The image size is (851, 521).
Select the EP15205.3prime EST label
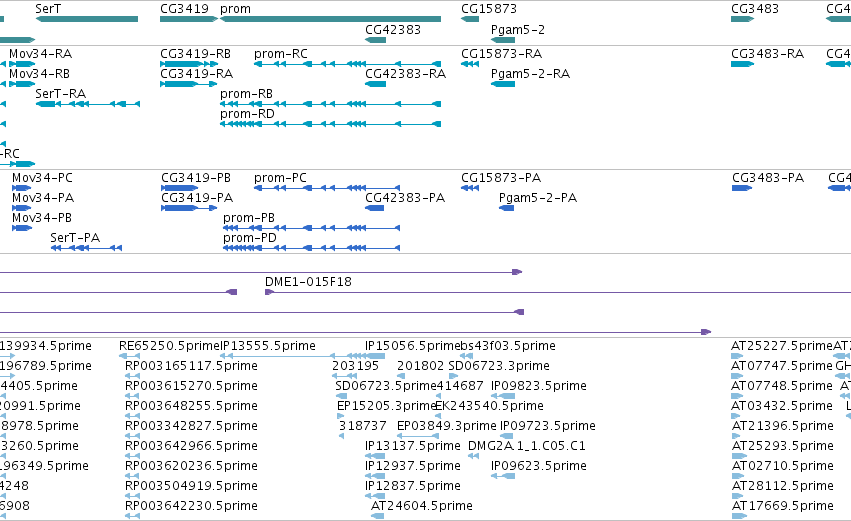coord(387,406)
